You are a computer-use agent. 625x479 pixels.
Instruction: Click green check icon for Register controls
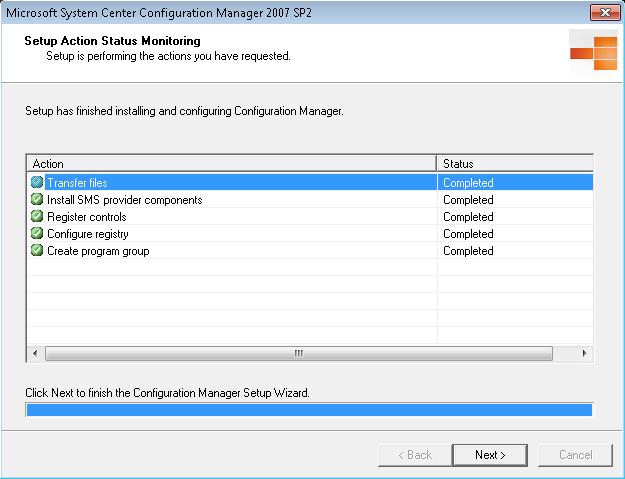pos(37,216)
